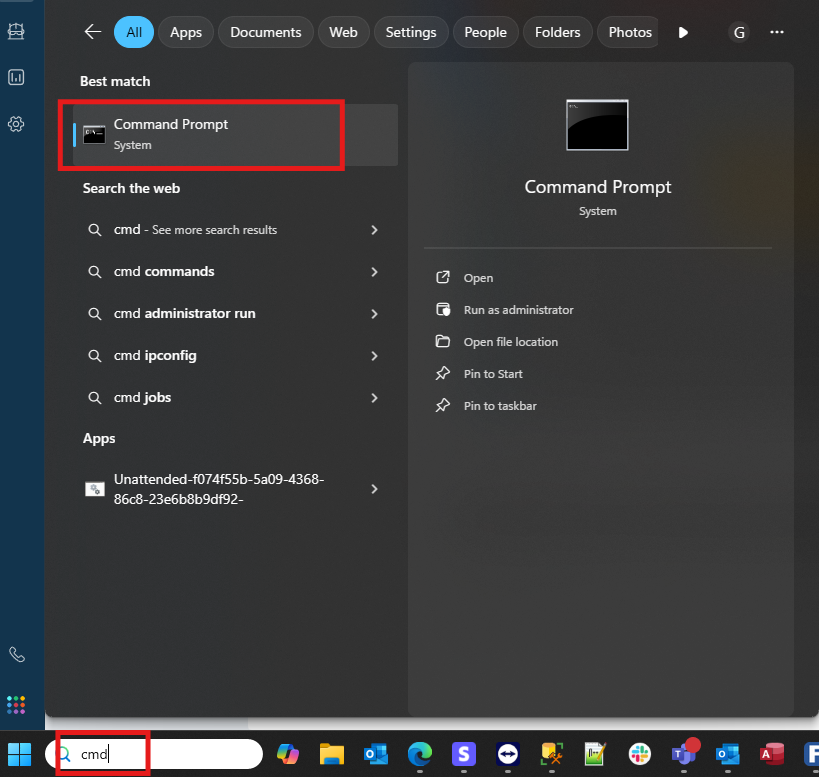
Task: Click the Command Prompt preview thumbnail
Action: tap(597, 125)
